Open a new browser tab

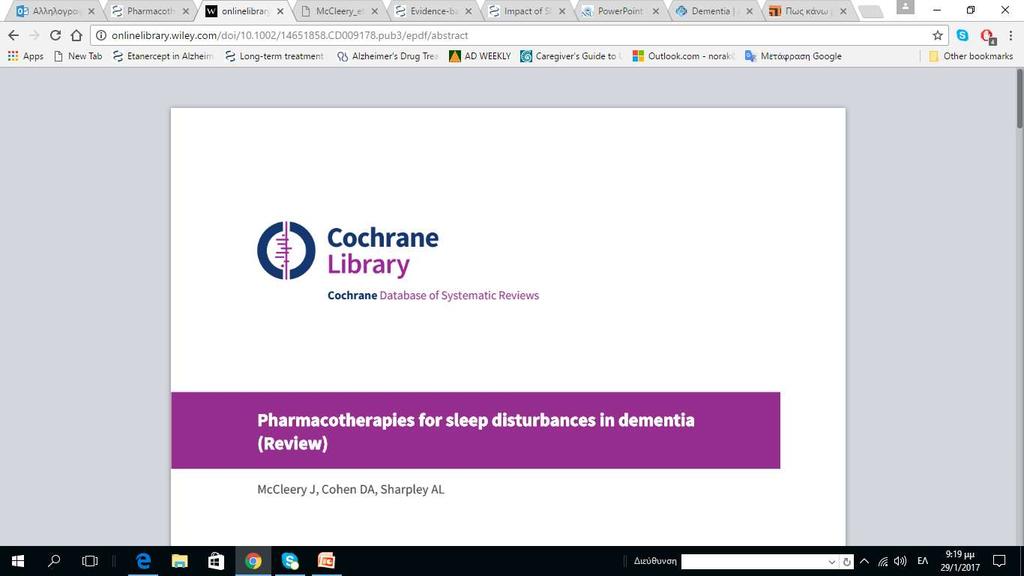point(870,12)
